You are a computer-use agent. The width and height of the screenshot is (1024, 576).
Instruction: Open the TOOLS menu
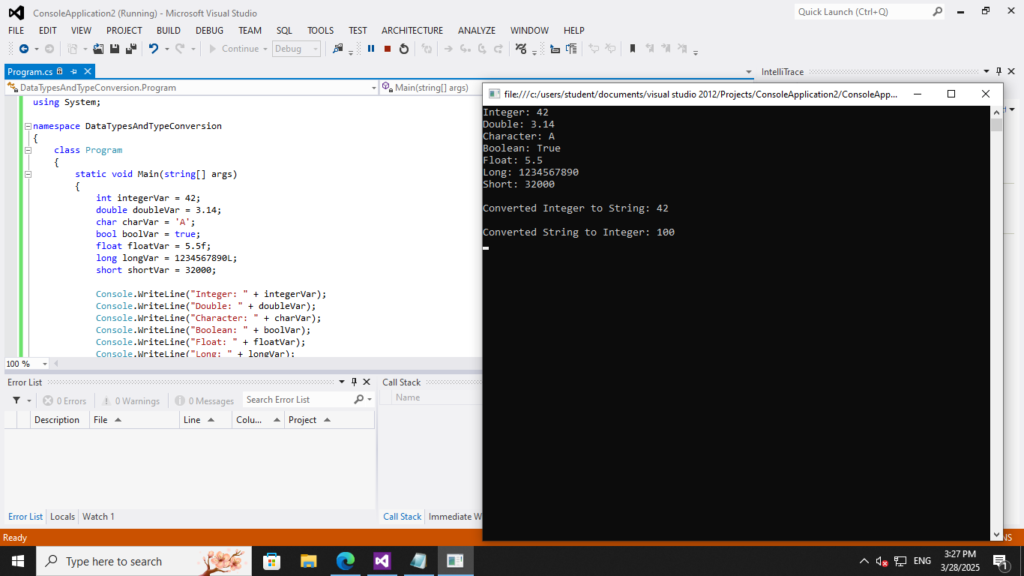click(x=320, y=30)
